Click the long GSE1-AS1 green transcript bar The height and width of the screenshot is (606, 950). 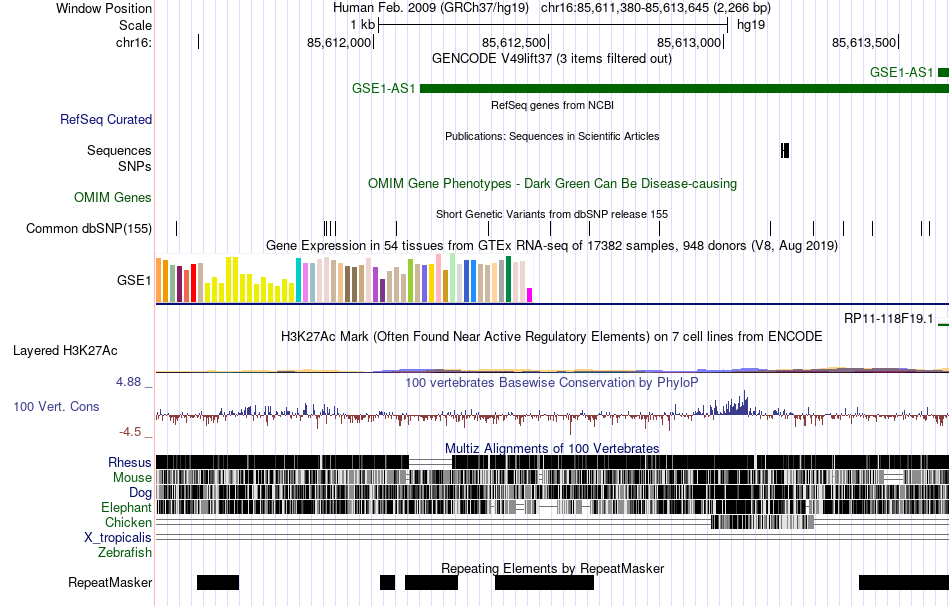tap(685, 88)
